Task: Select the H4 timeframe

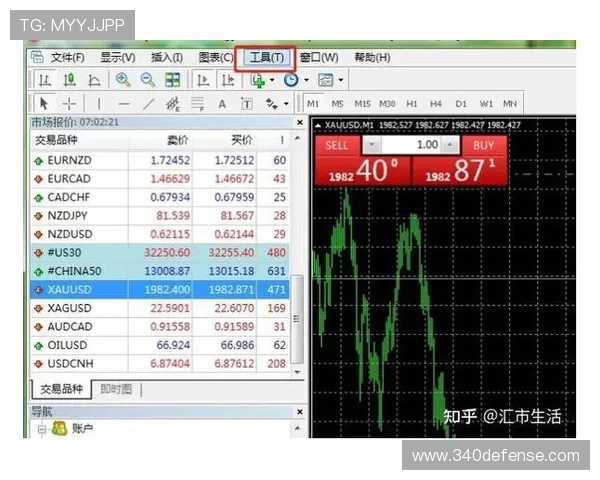Action: pyautogui.click(x=436, y=104)
